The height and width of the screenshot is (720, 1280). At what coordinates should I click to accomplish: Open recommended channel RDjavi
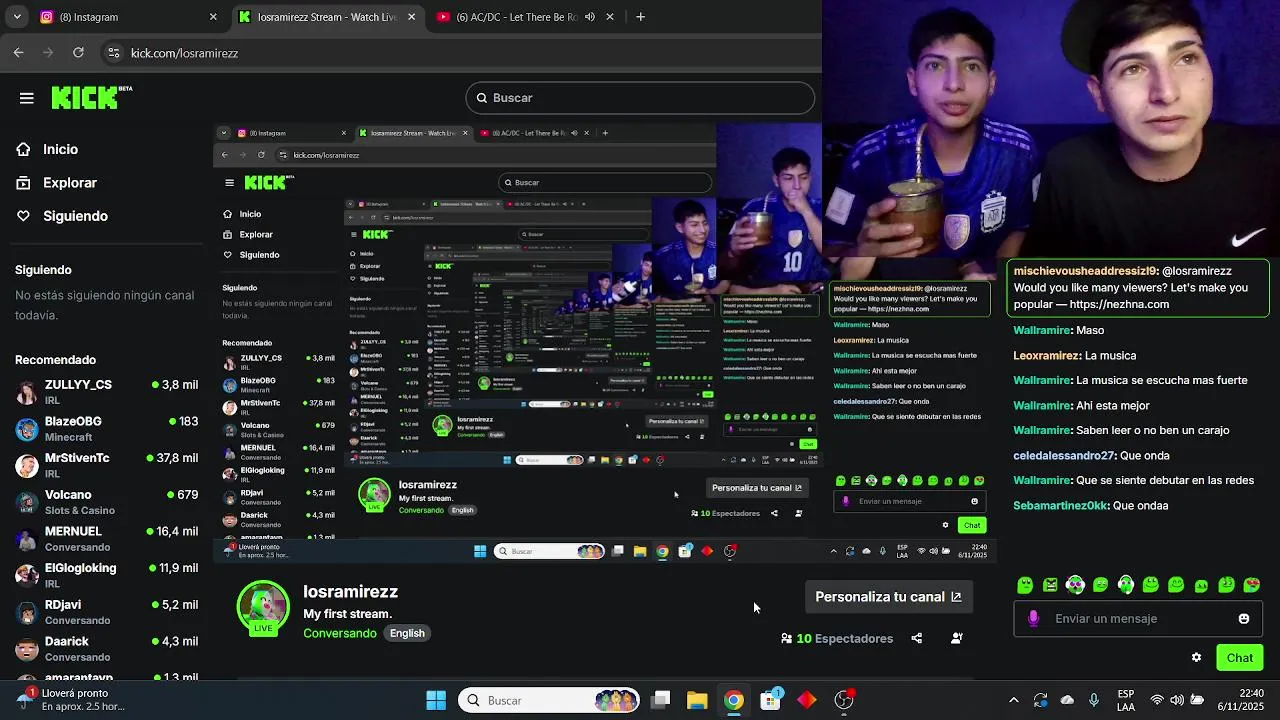point(106,612)
